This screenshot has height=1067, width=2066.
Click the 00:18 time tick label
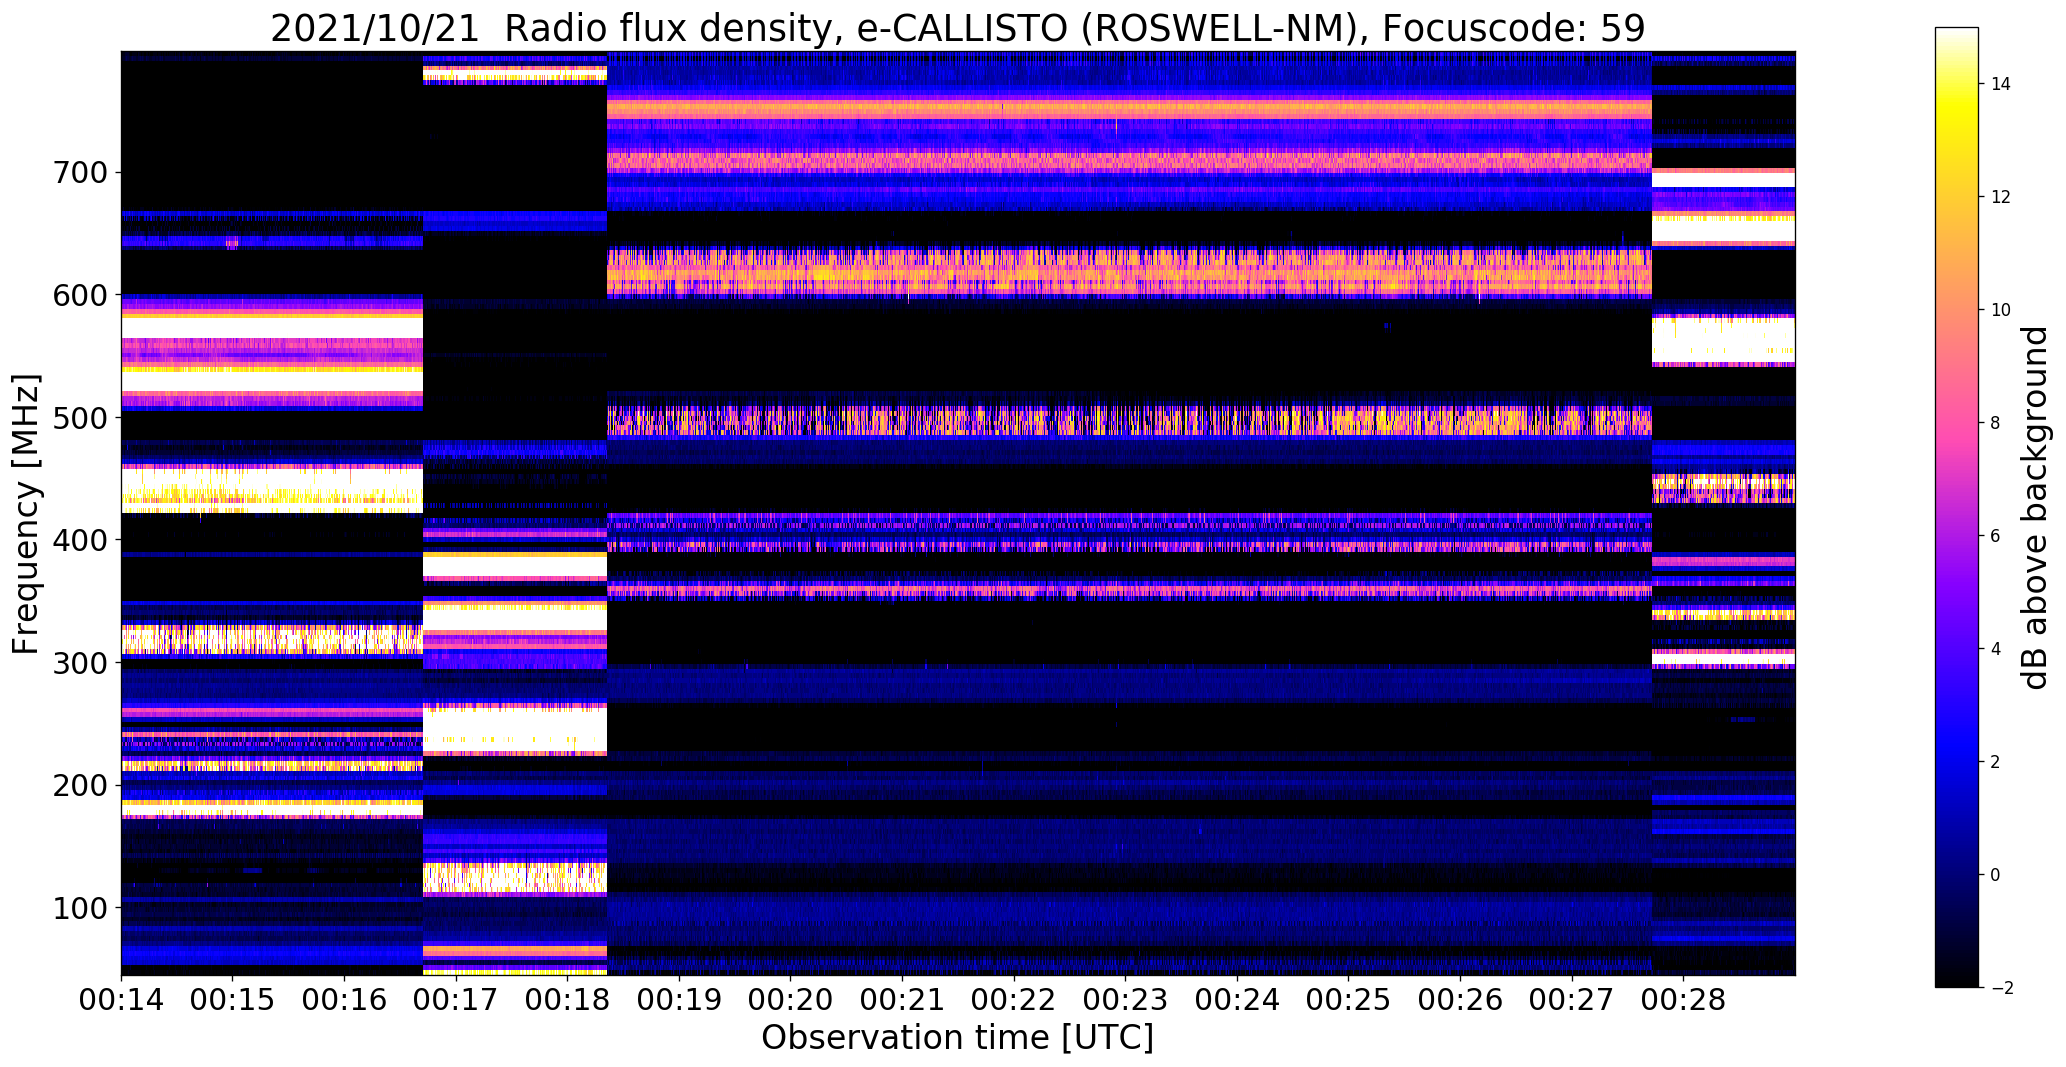(568, 1000)
